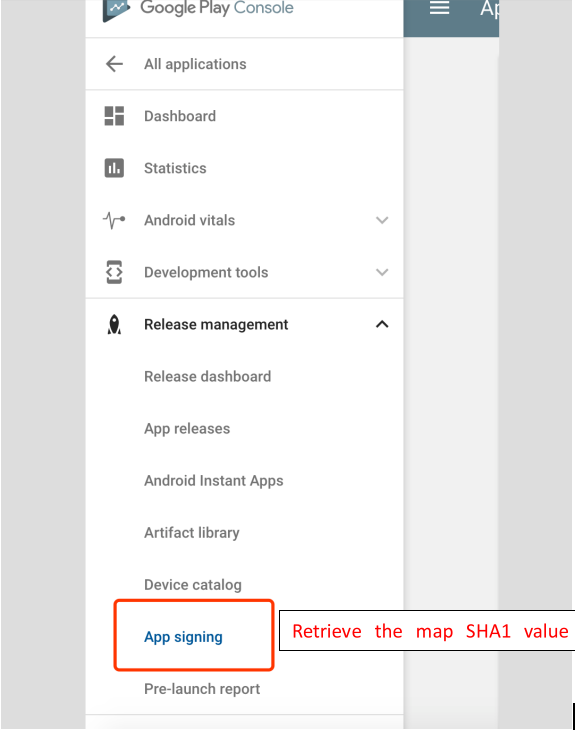Click the Statistics bar chart icon
Screen dimensions: 575x730
coord(114,168)
